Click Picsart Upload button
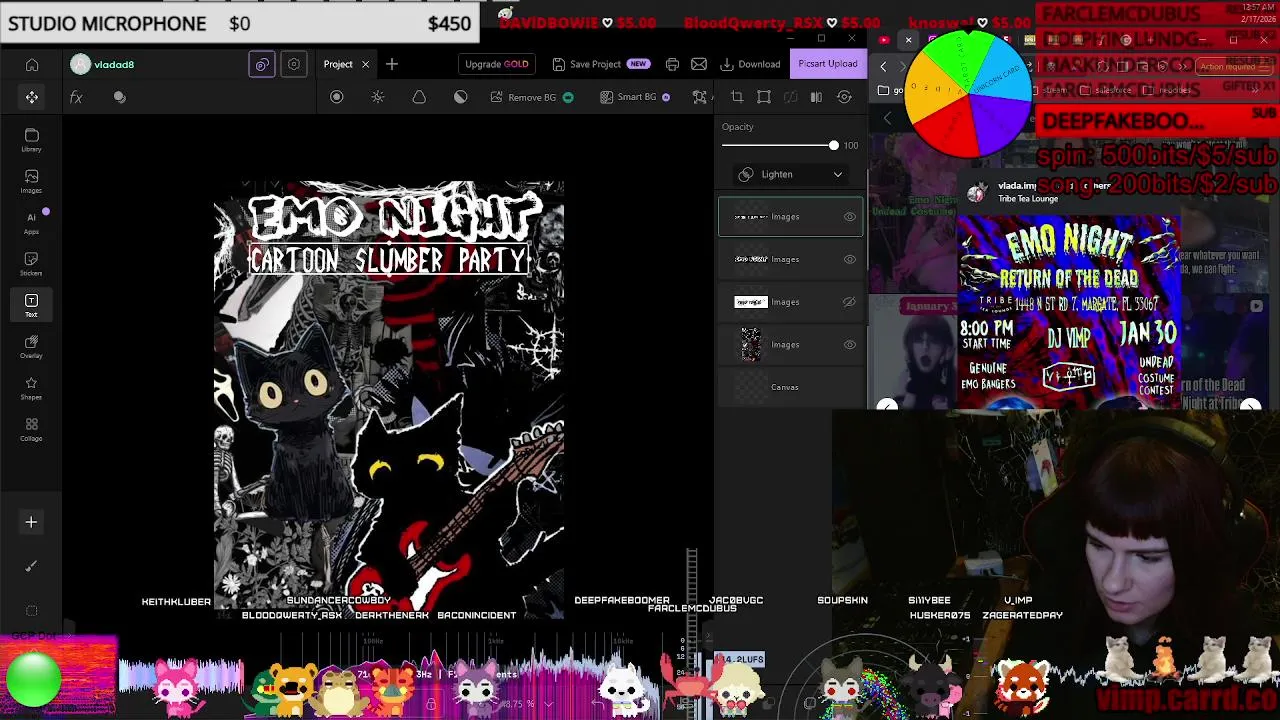The width and height of the screenshot is (1280, 720). pos(827,64)
